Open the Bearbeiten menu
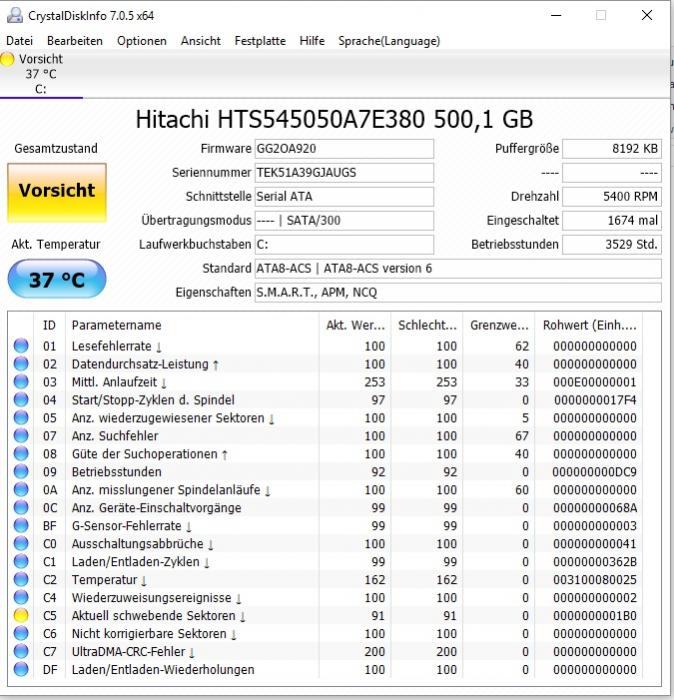 click(75, 41)
